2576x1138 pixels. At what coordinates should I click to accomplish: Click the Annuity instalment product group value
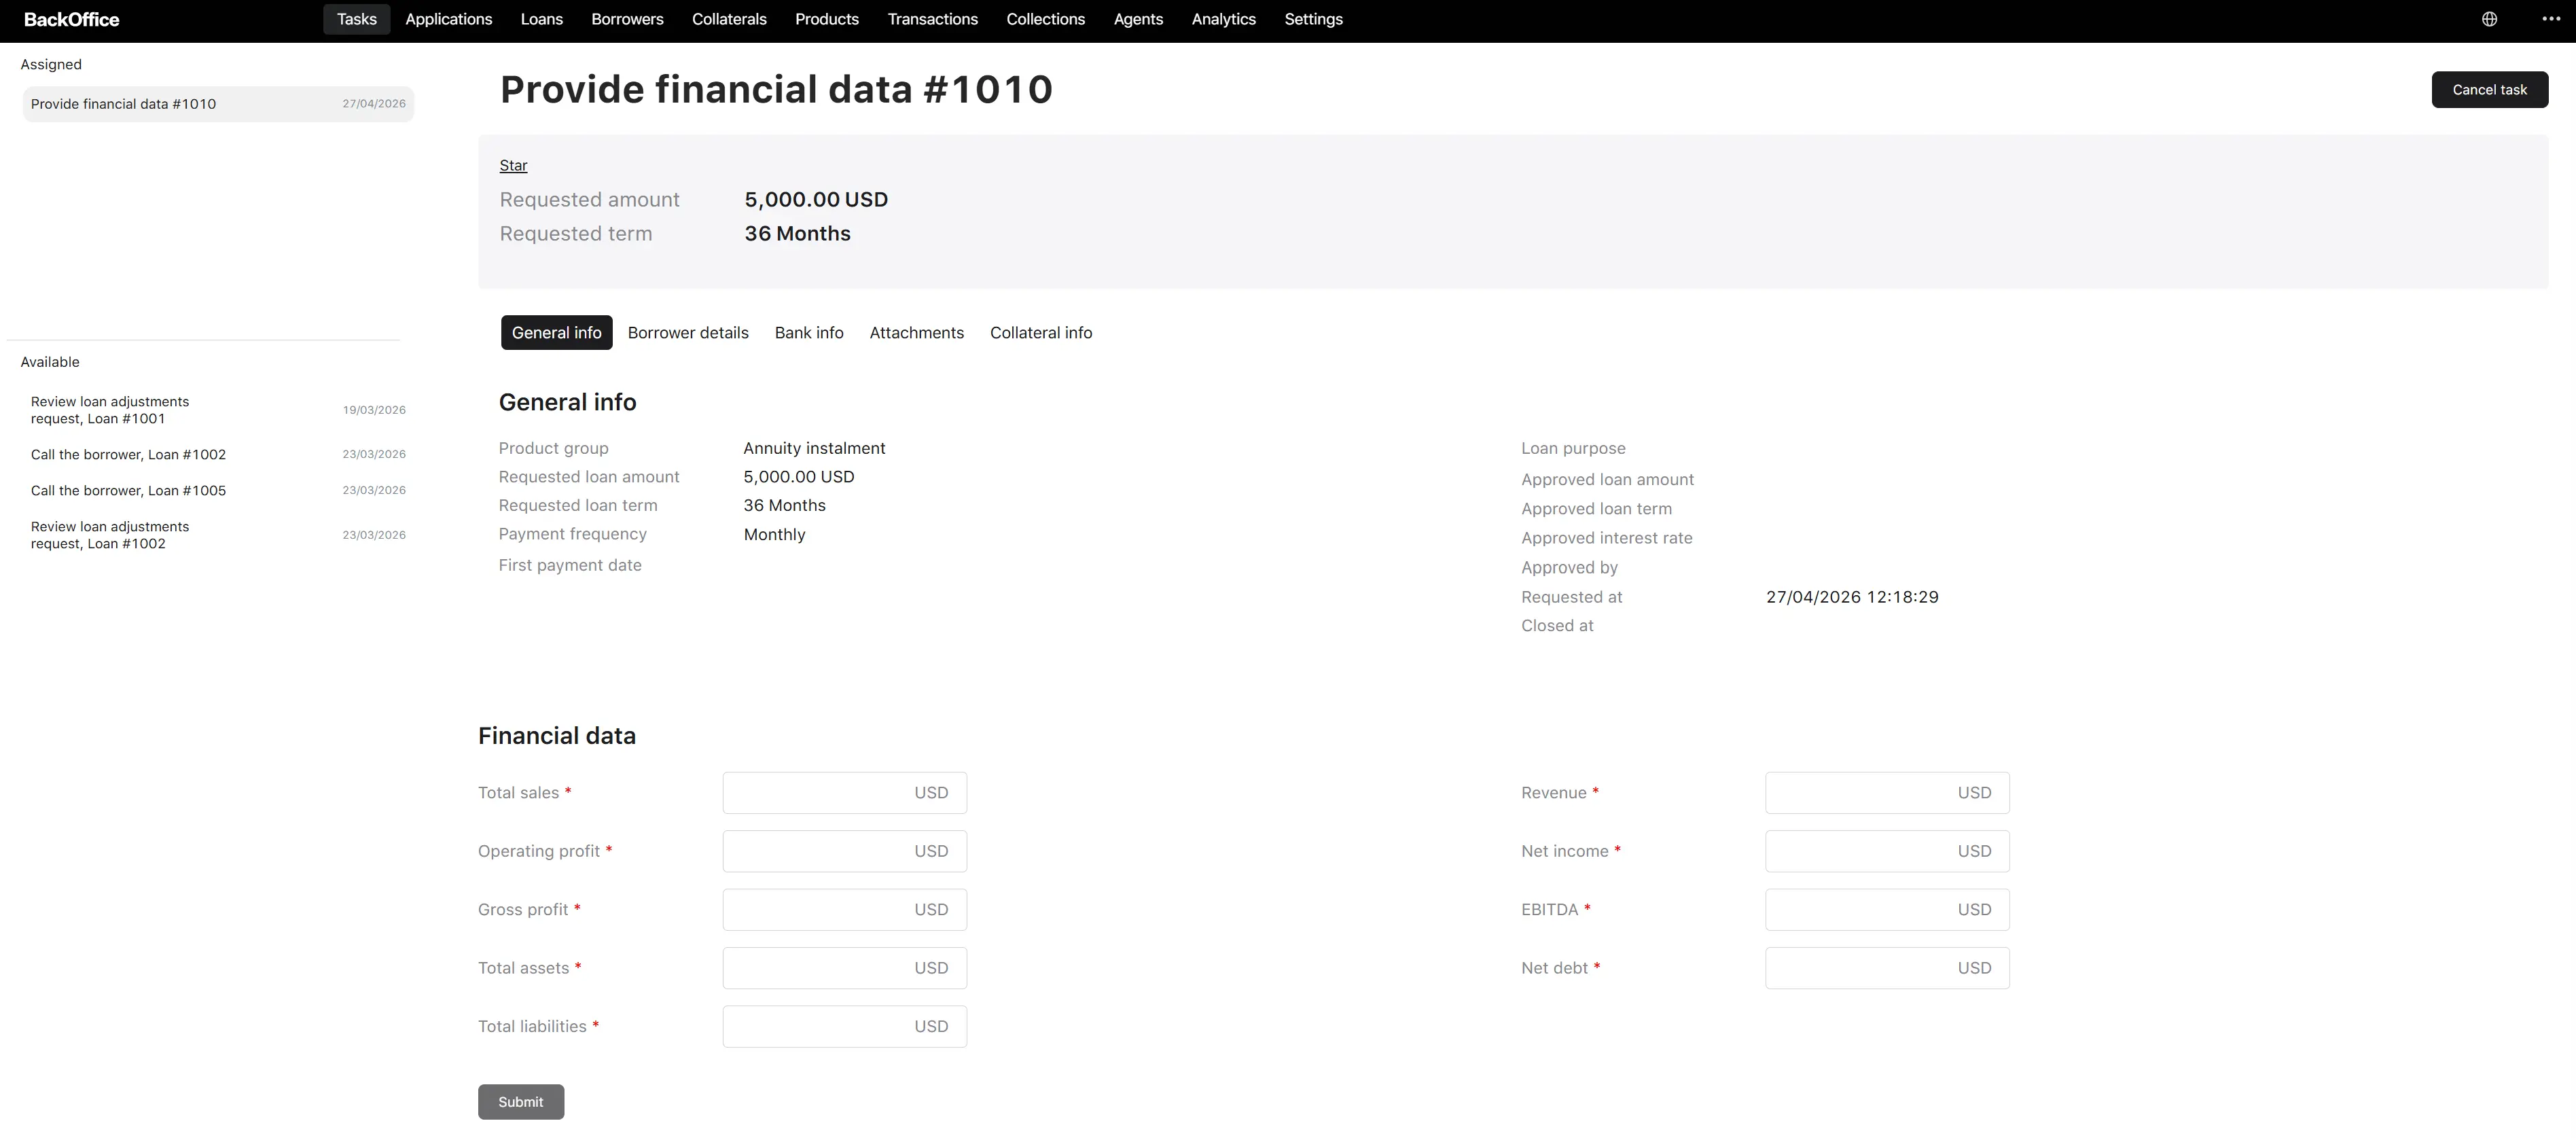pos(814,448)
